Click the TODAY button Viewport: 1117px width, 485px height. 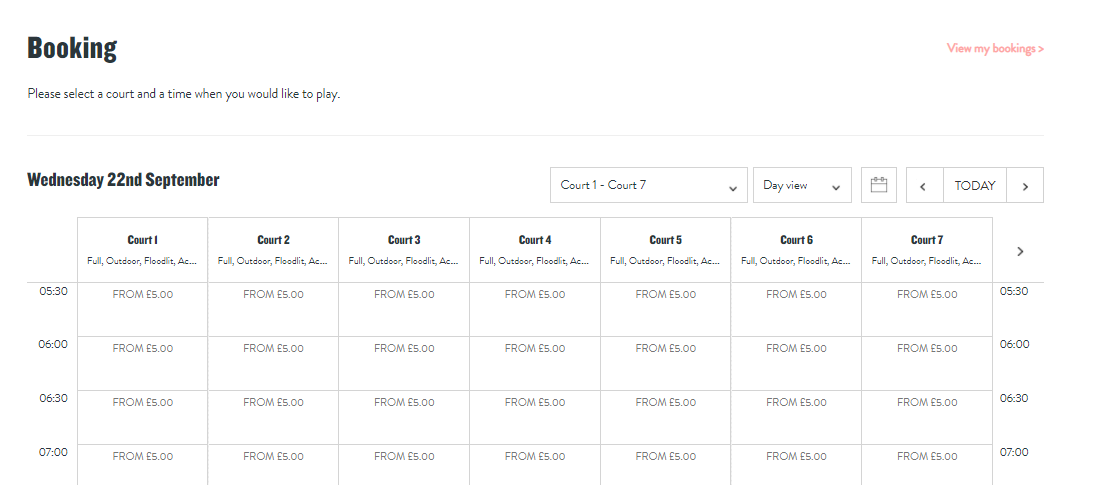(x=974, y=185)
